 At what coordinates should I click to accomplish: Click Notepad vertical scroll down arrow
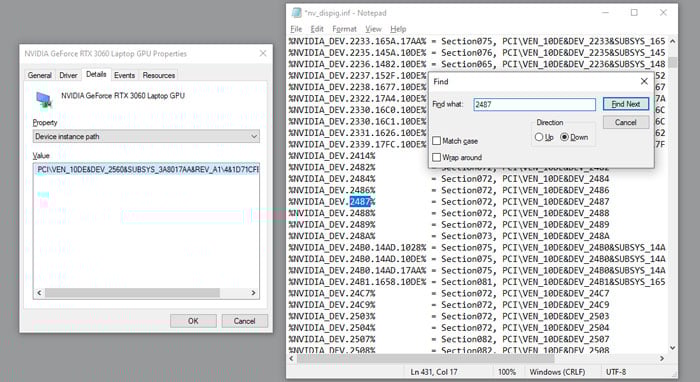point(672,348)
